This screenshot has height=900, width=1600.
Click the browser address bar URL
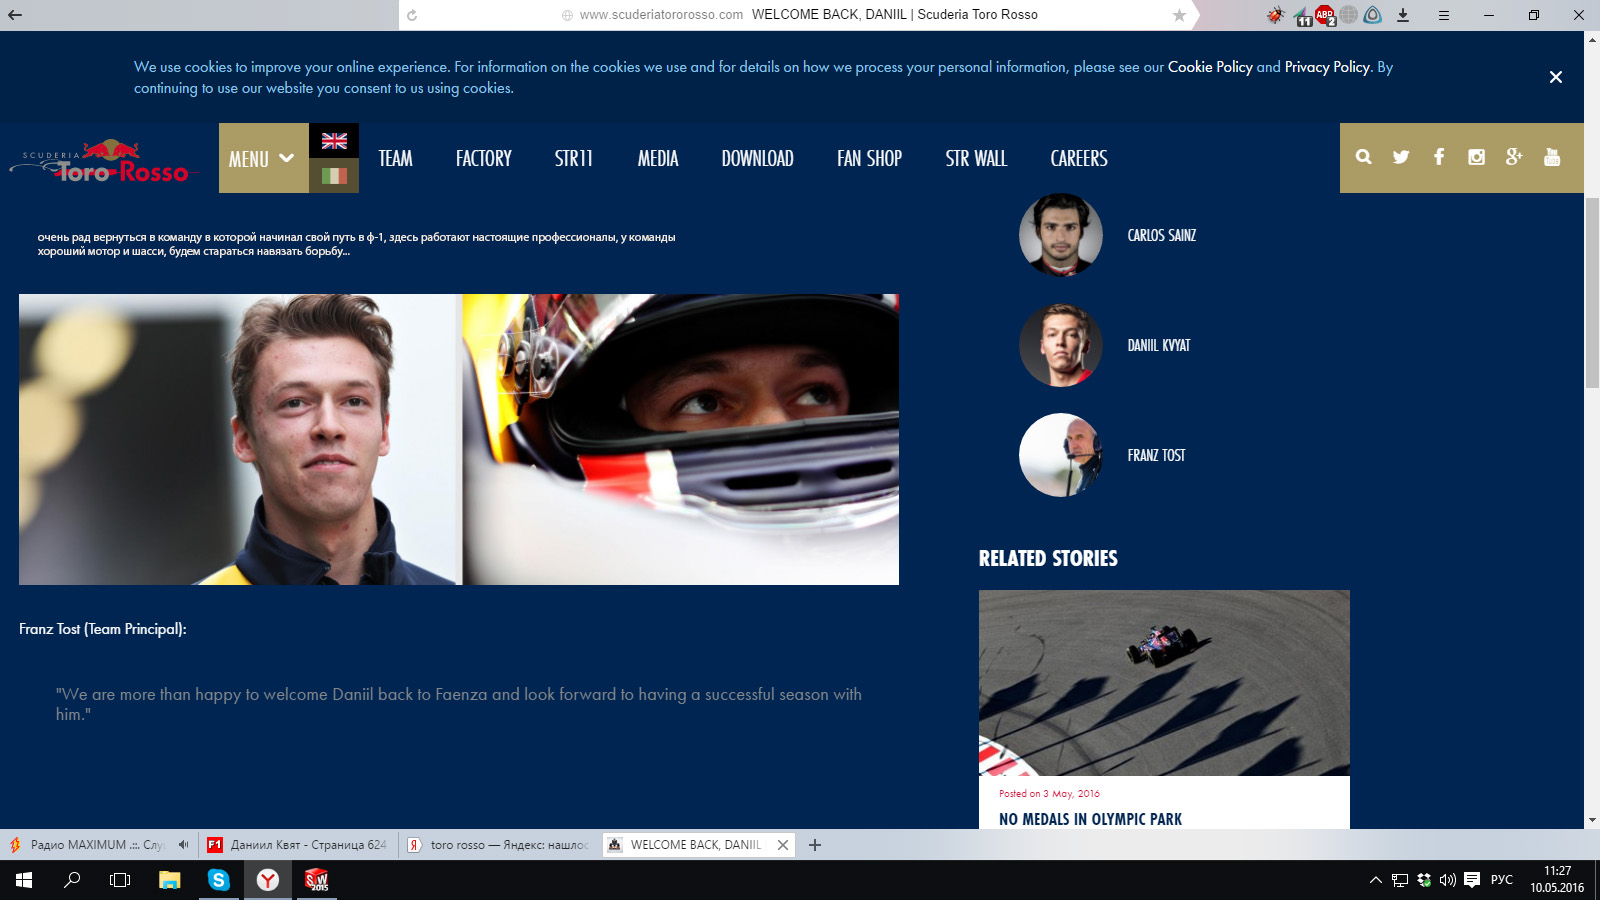coord(661,15)
